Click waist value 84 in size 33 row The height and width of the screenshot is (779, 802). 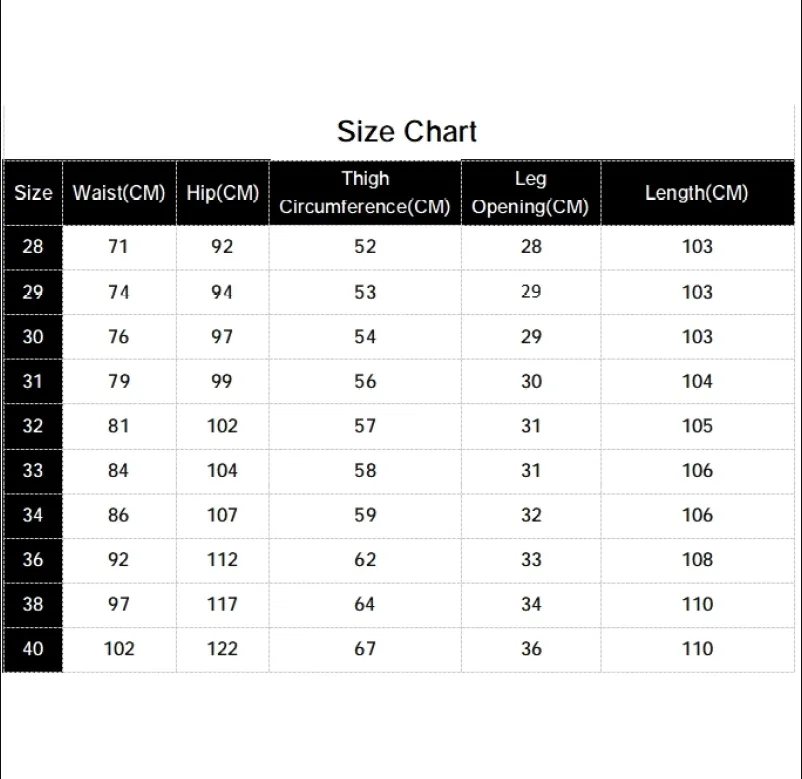(x=118, y=470)
